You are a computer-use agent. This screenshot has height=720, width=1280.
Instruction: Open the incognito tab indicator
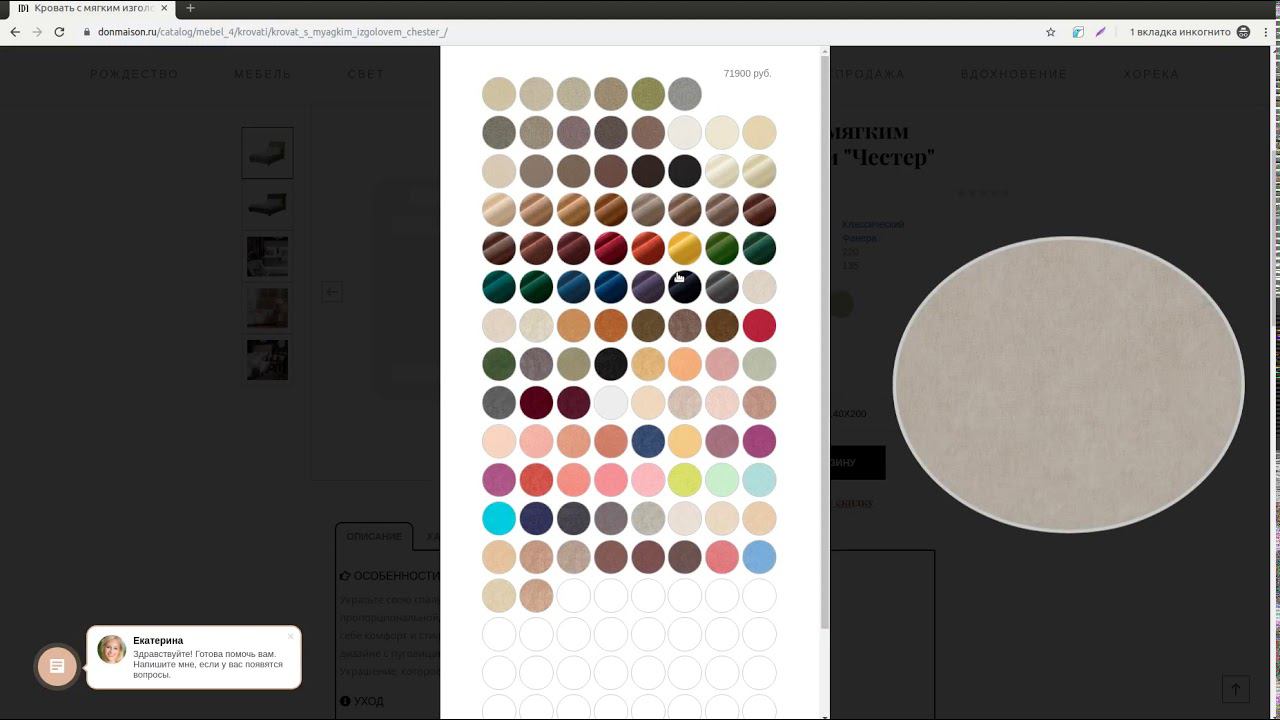point(1189,32)
